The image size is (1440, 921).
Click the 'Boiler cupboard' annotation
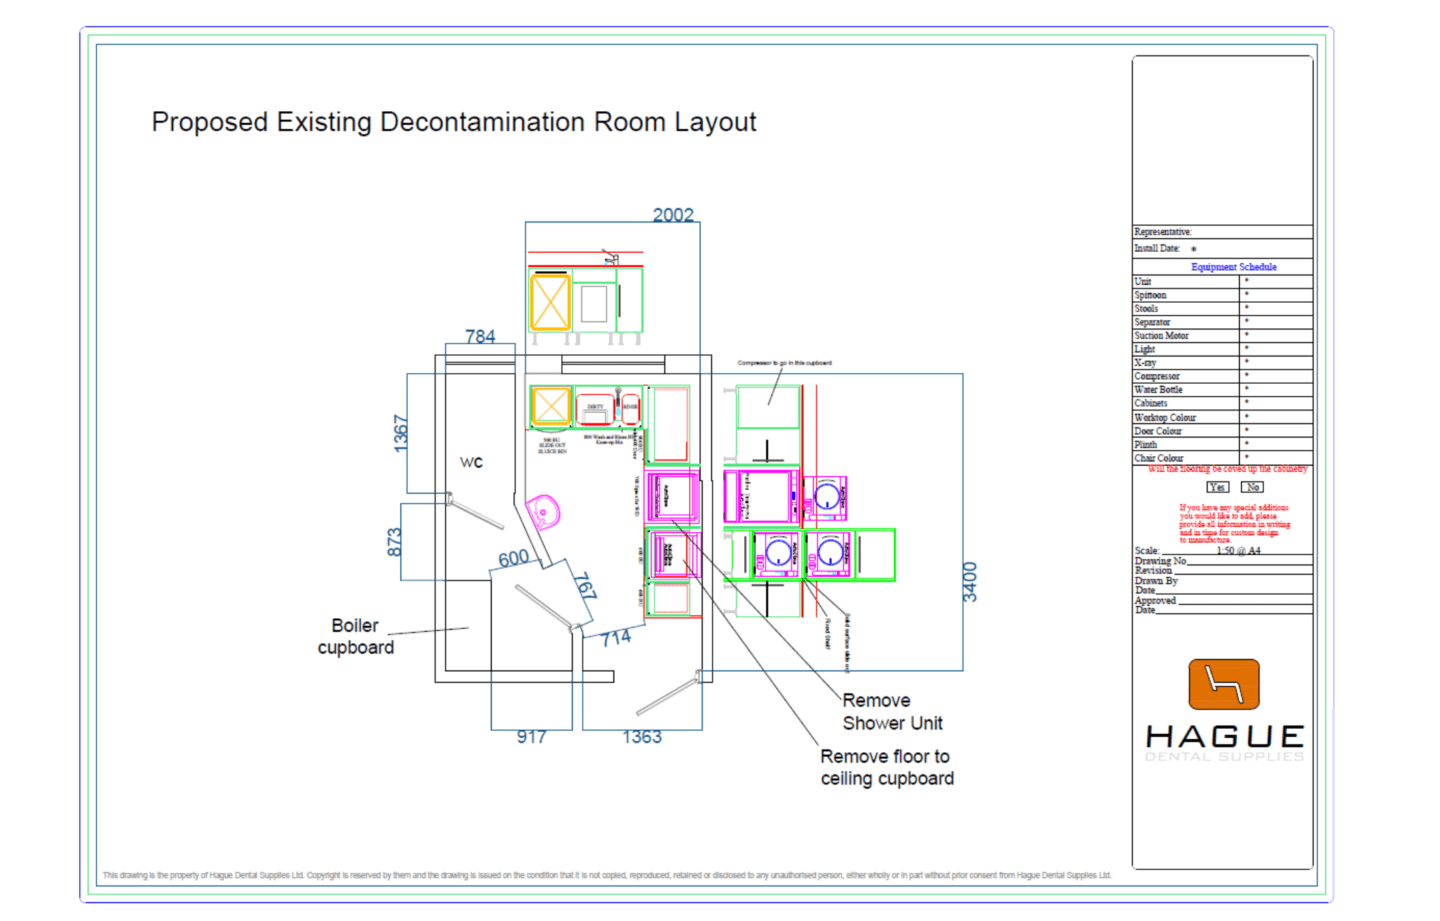click(x=356, y=636)
